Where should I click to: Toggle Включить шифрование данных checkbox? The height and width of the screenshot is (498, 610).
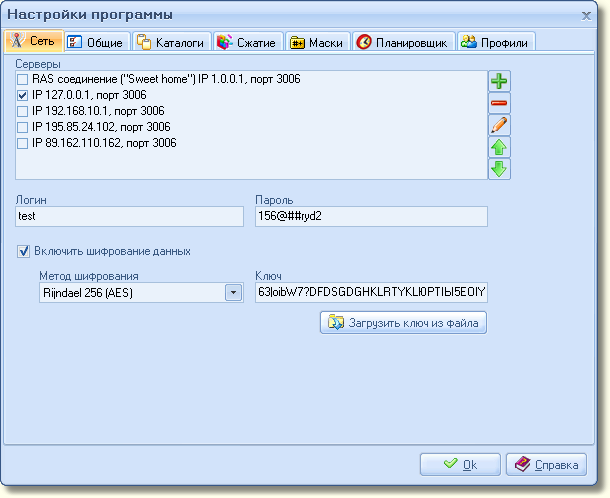pos(23,251)
